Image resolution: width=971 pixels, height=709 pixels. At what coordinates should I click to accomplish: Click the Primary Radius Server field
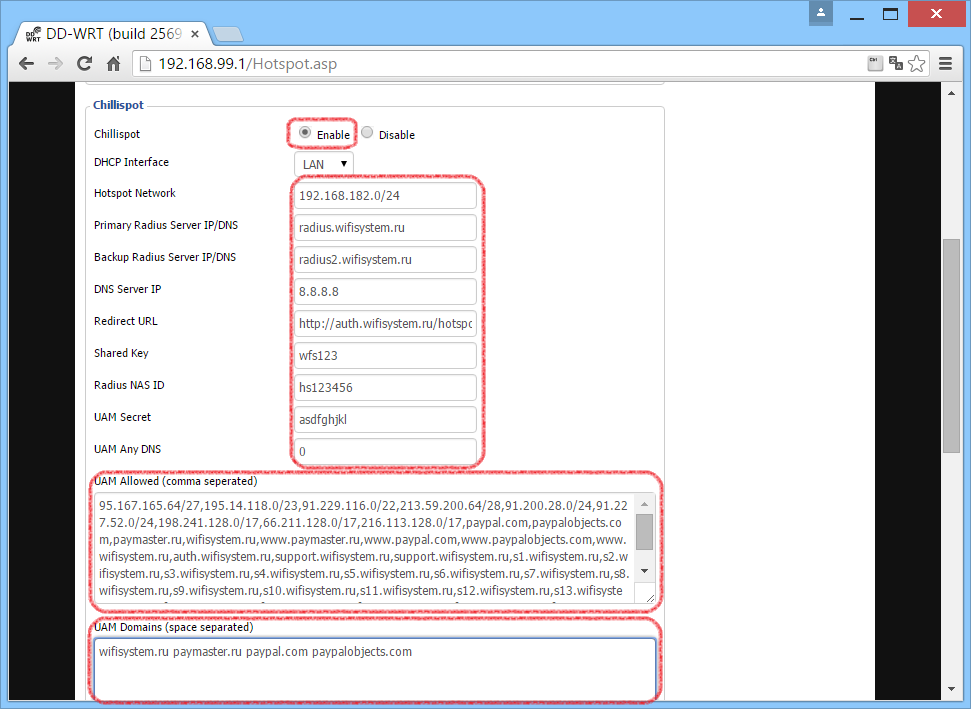tap(385, 228)
